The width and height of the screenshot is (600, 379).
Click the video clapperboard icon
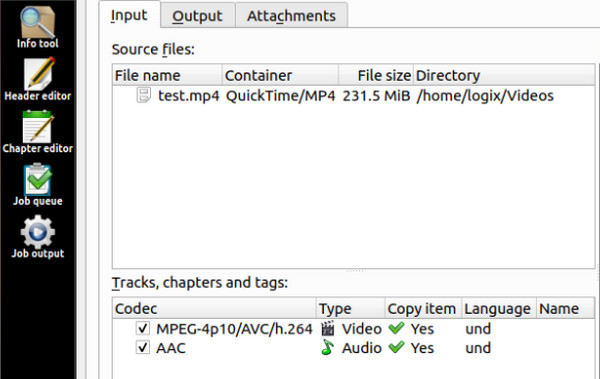pyautogui.click(x=327, y=328)
